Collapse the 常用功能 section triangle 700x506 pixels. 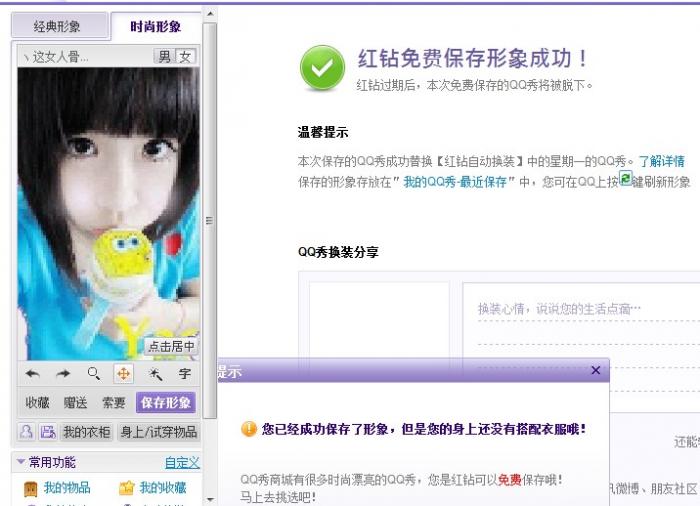pos(21,461)
